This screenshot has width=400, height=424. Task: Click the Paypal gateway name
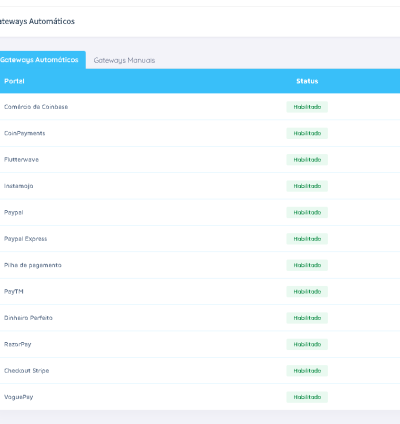[x=14, y=212]
